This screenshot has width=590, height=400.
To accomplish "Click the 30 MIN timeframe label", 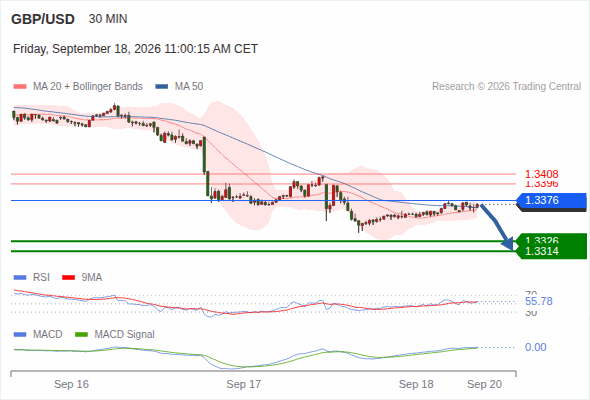I will 108,19.
